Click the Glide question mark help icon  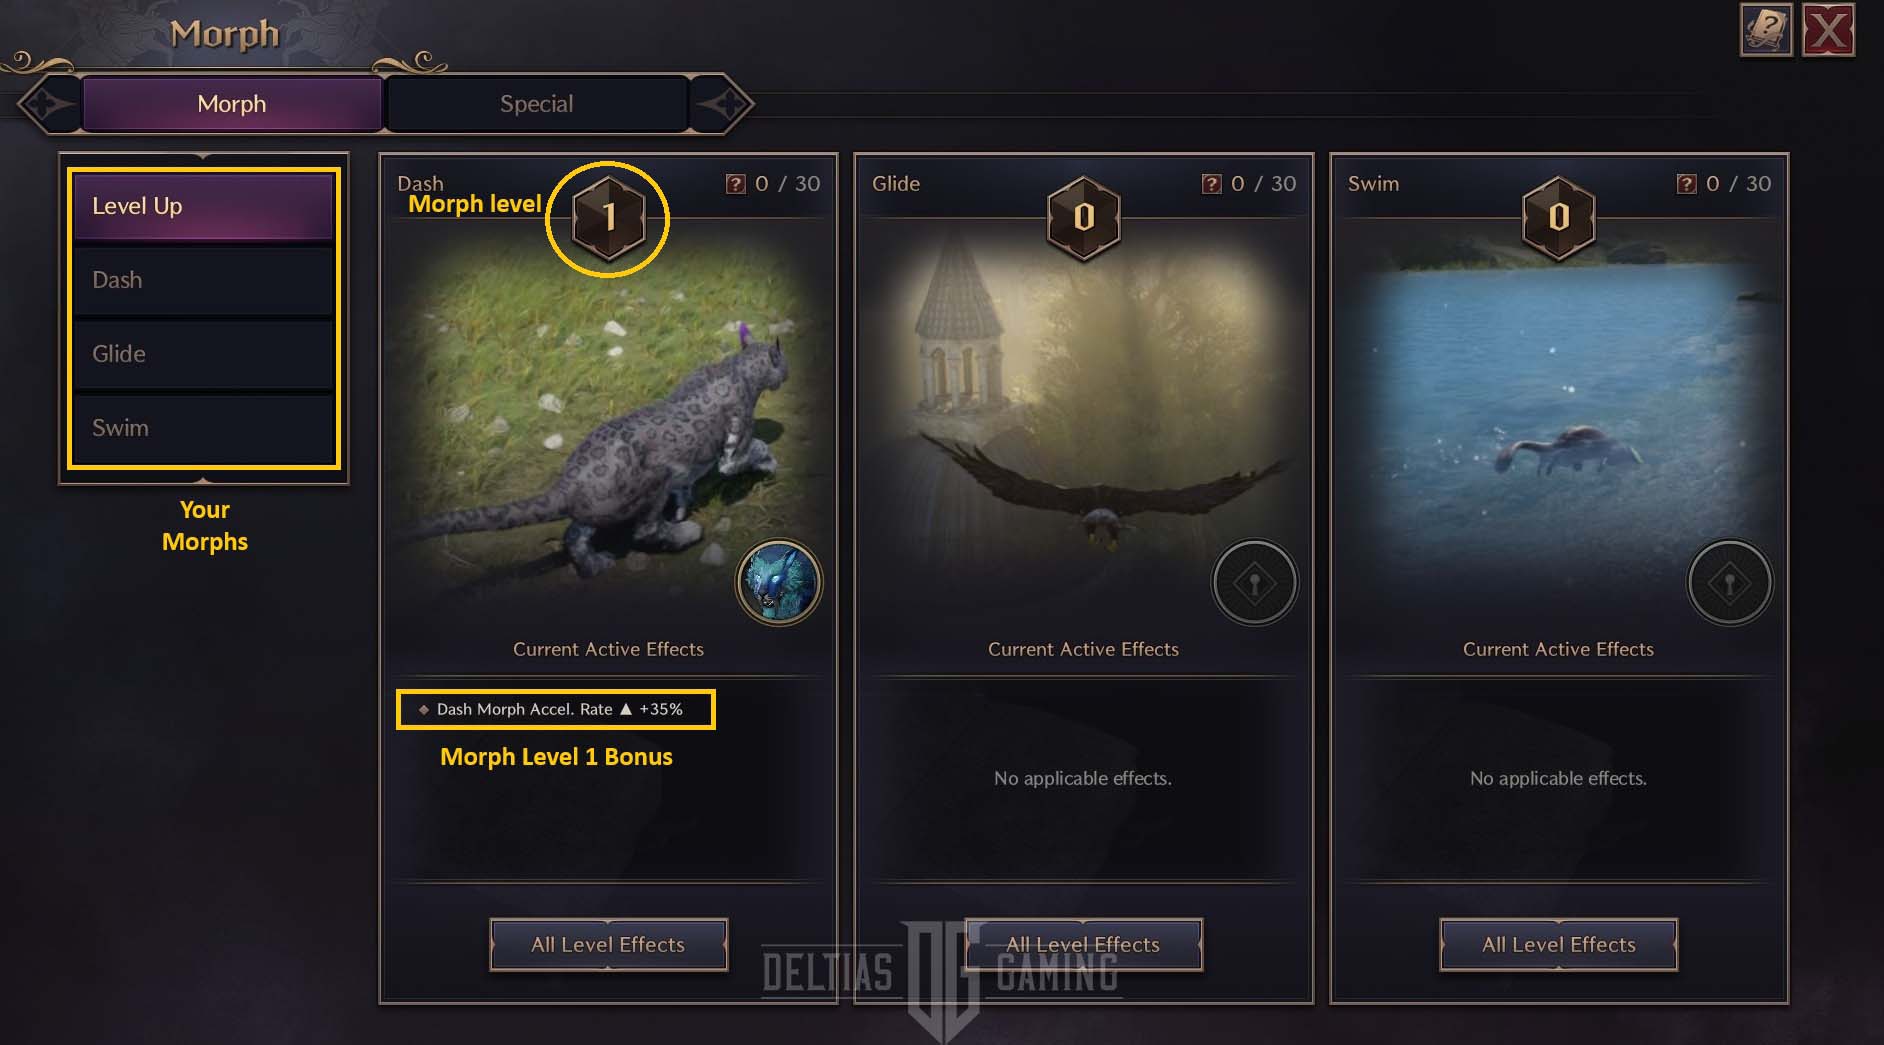(x=1211, y=184)
